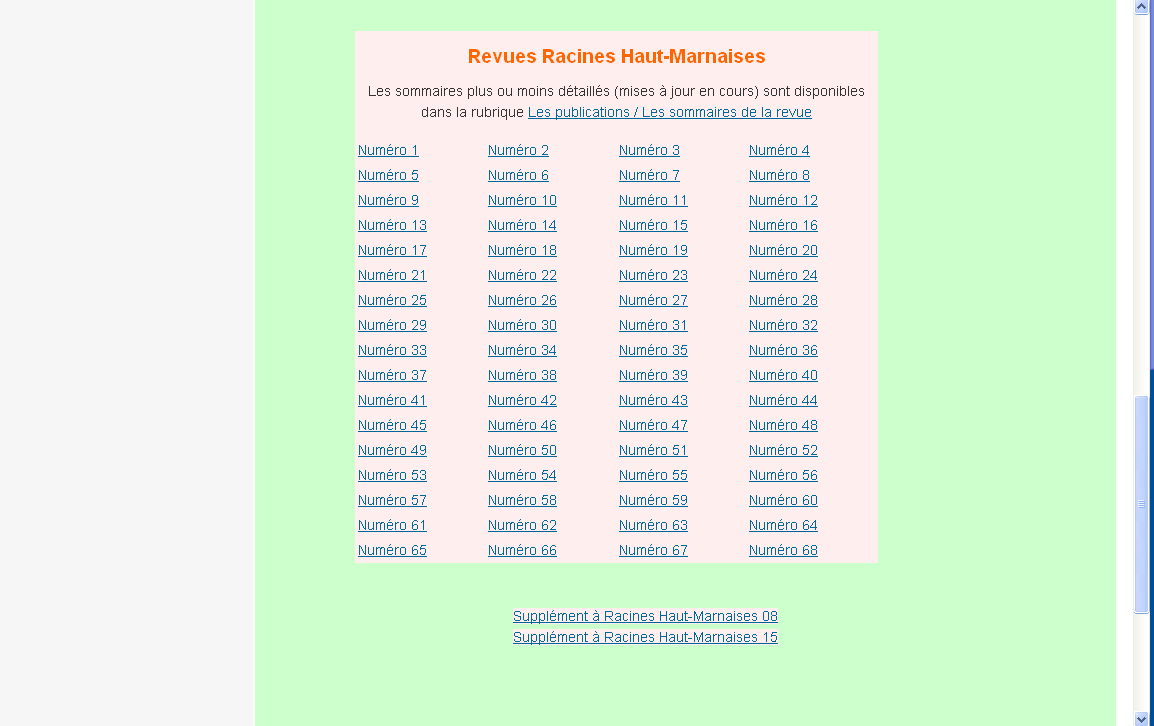Click the scrollbar up arrow

click(x=1142, y=7)
